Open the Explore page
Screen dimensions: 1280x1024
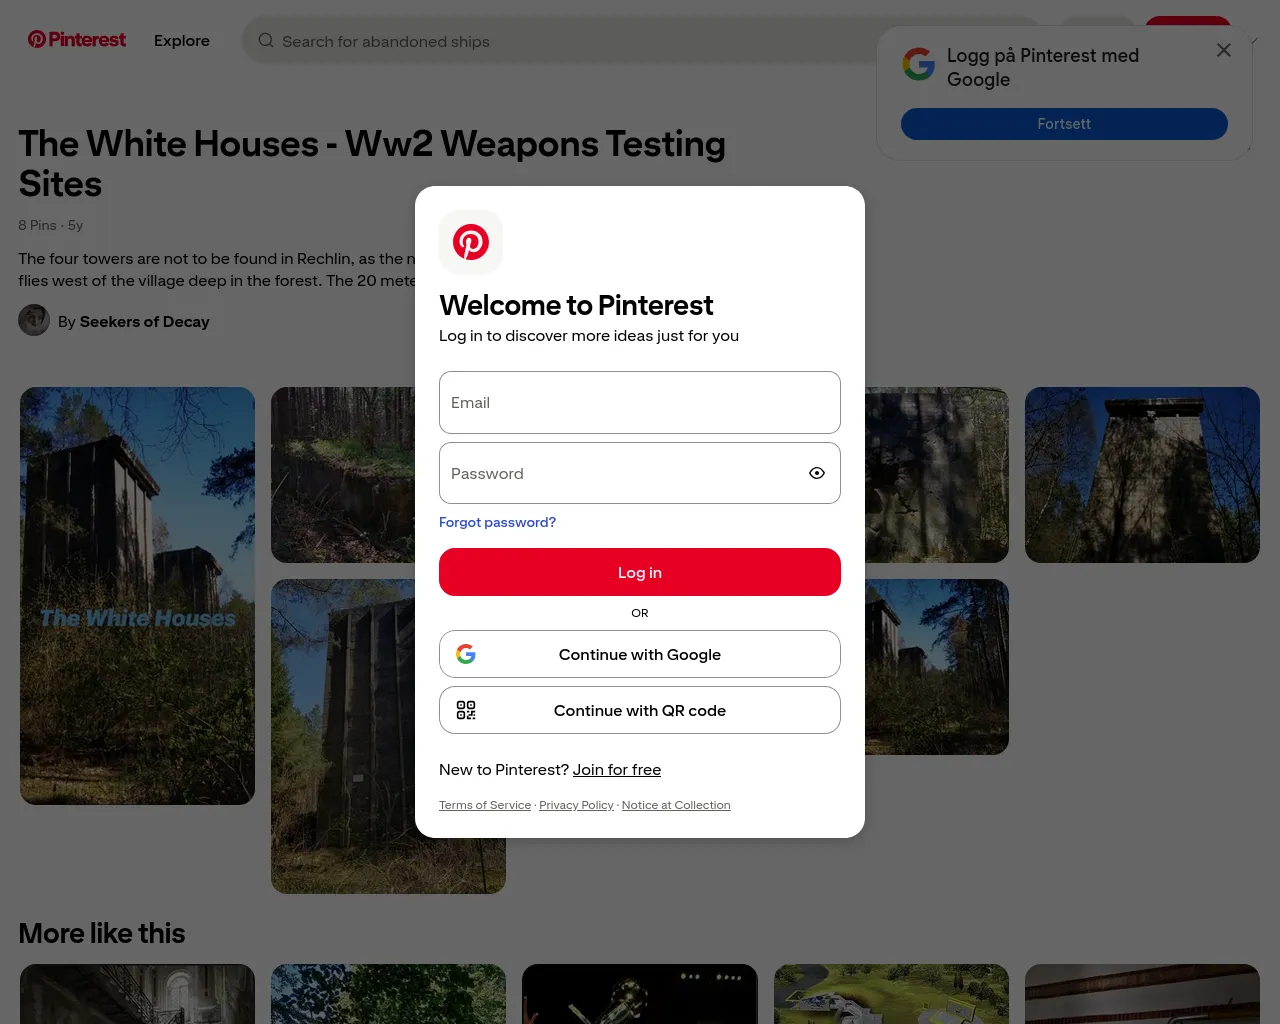[x=182, y=41]
